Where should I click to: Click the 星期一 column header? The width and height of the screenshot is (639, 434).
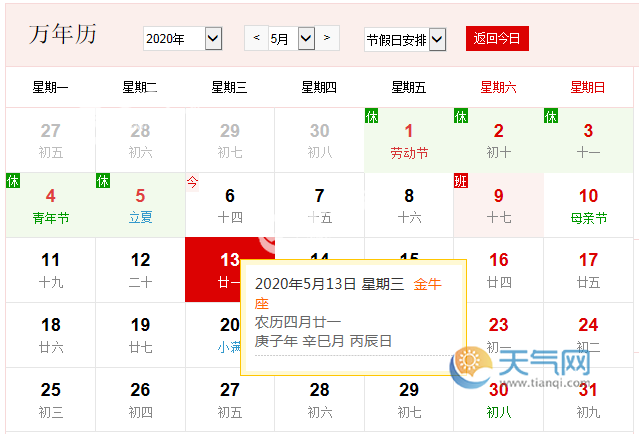[x=51, y=87]
